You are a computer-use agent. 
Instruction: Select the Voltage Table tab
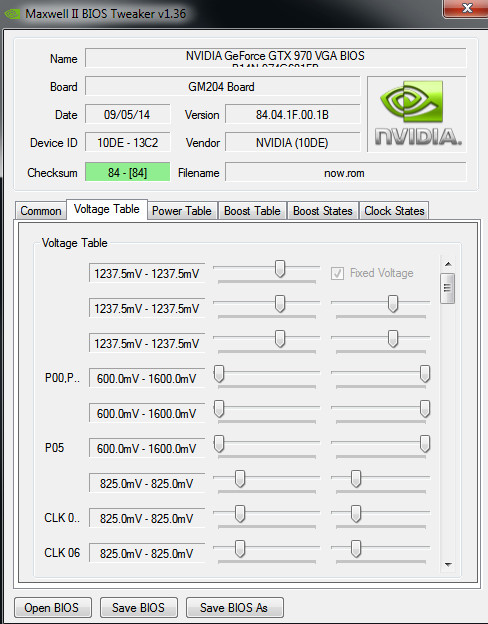107,209
